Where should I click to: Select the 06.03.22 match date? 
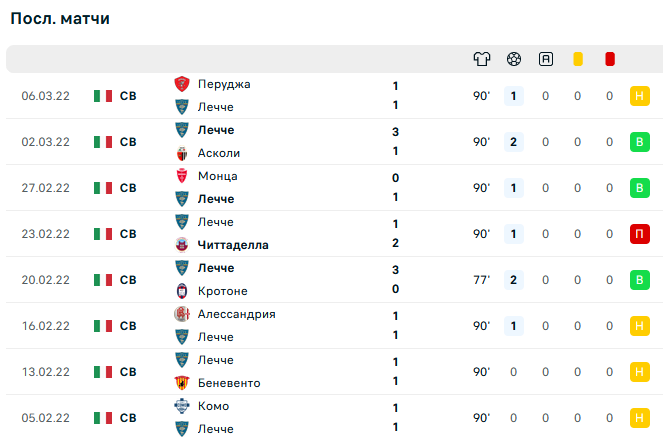tap(45, 96)
